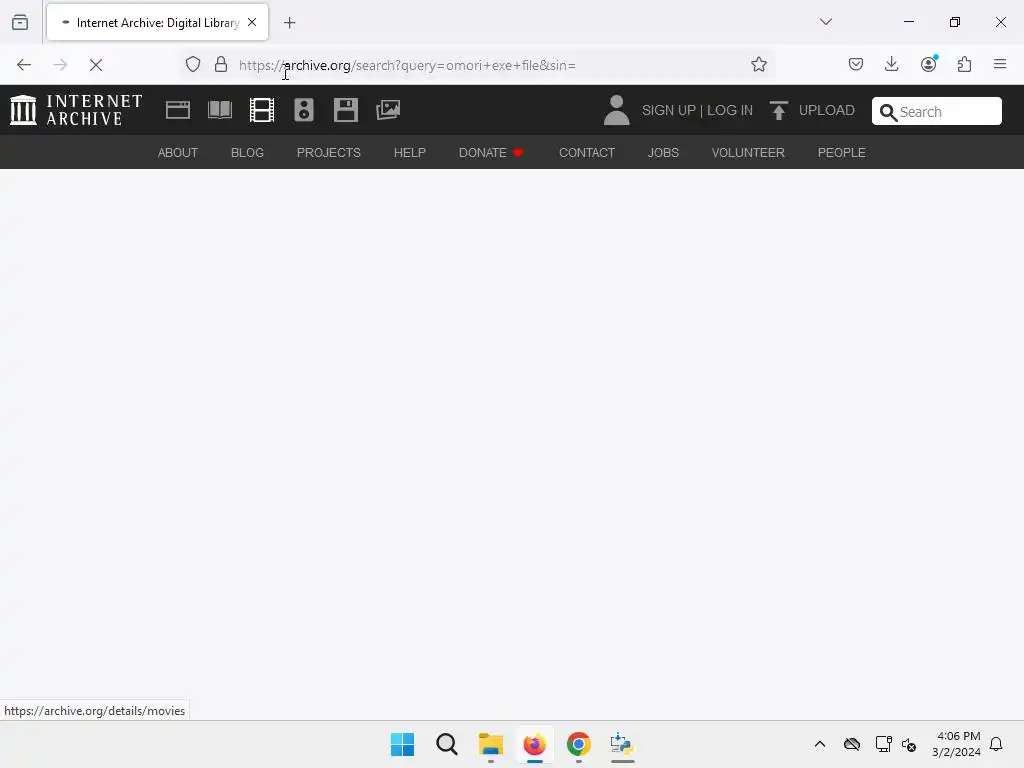Open Google Chrome from the taskbar
1024x768 pixels.
point(579,744)
